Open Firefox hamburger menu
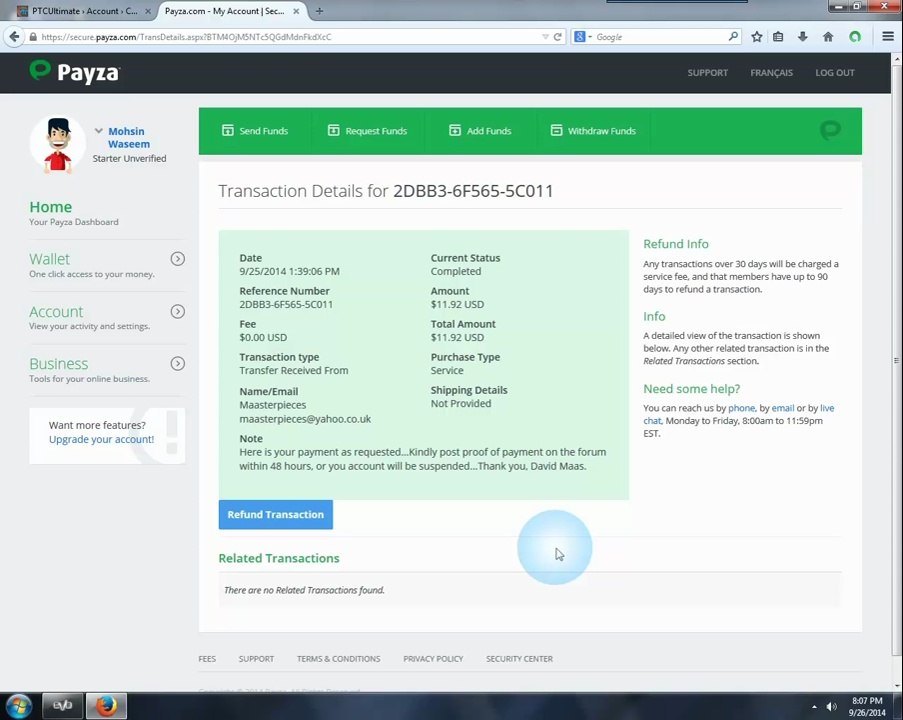 pos(888,37)
